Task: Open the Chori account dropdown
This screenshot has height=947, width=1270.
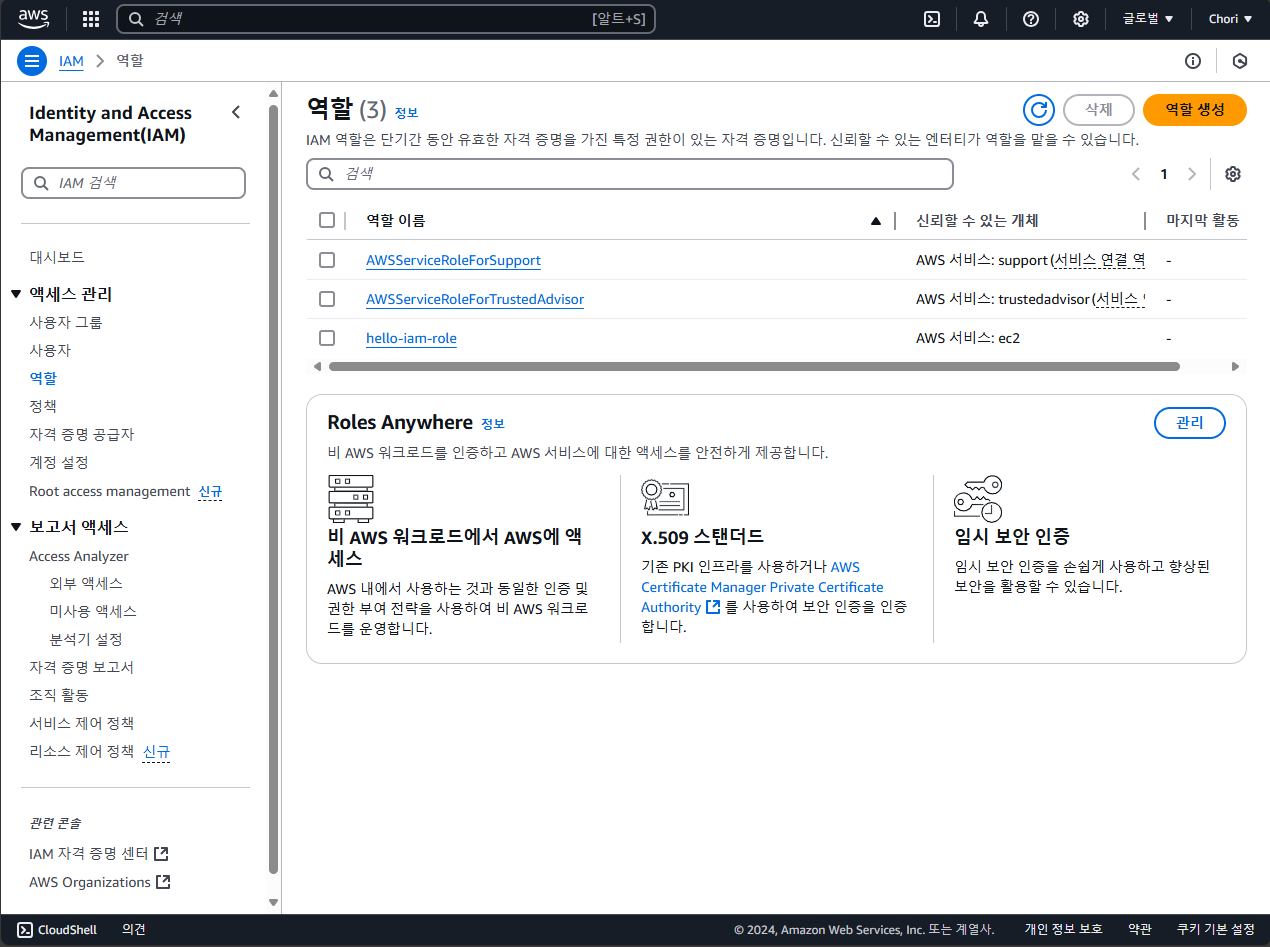Action: 1230,19
